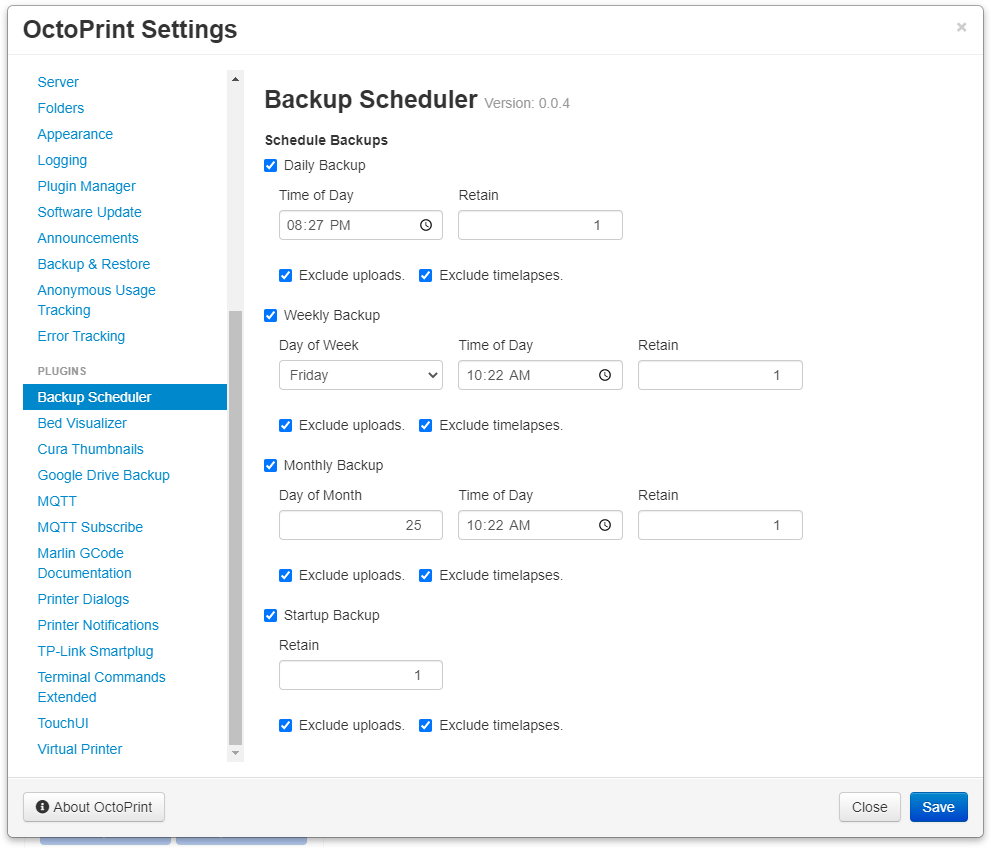Uncheck Exclude timelapses under Daily Backup
The height and width of the screenshot is (848, 991).
(425, 276)
